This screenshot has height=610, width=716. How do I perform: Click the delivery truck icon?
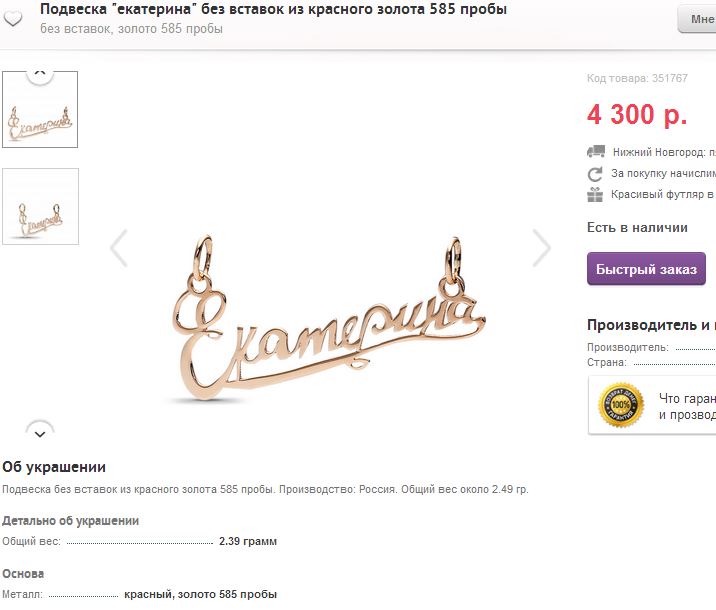click(x=596, y=152)
